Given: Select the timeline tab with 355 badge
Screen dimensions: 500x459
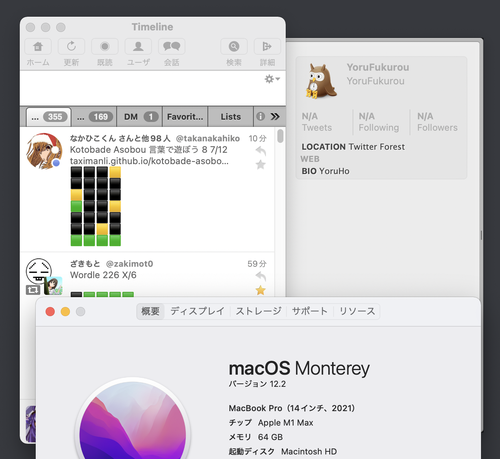Looking at the screenshot, I should tap(49, 117).
